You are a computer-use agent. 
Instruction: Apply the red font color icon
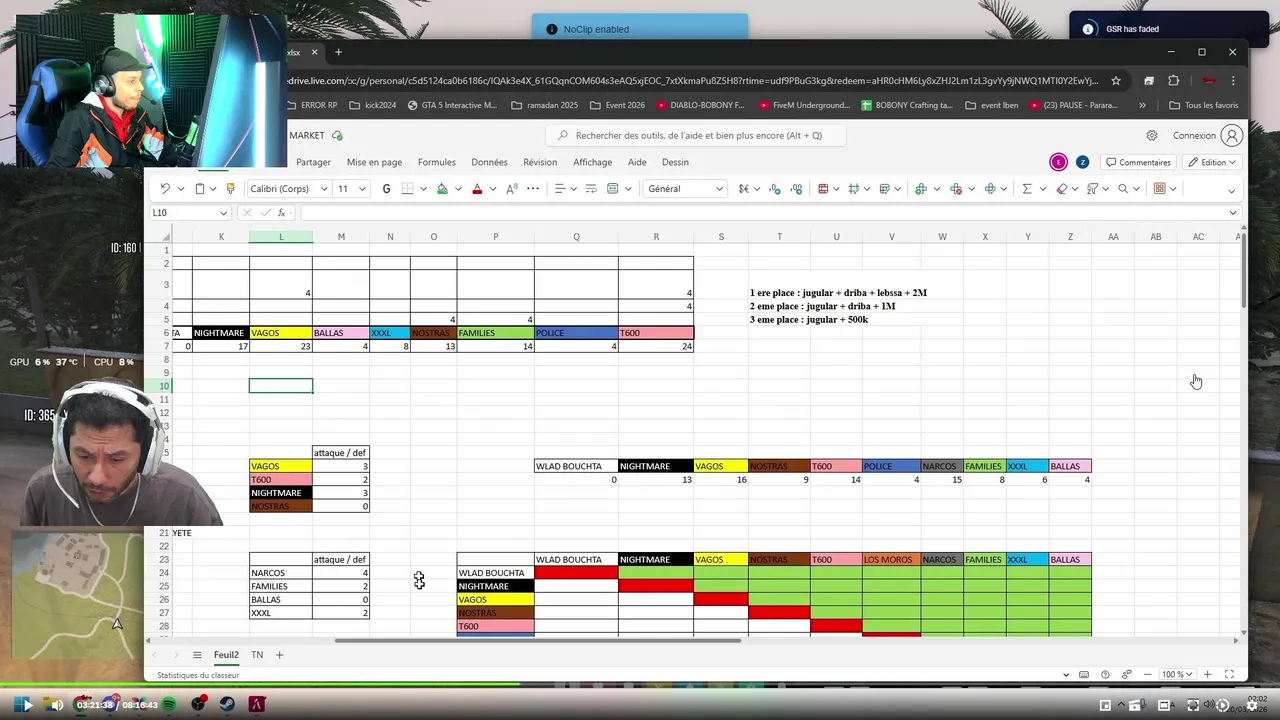coord(477,189)
